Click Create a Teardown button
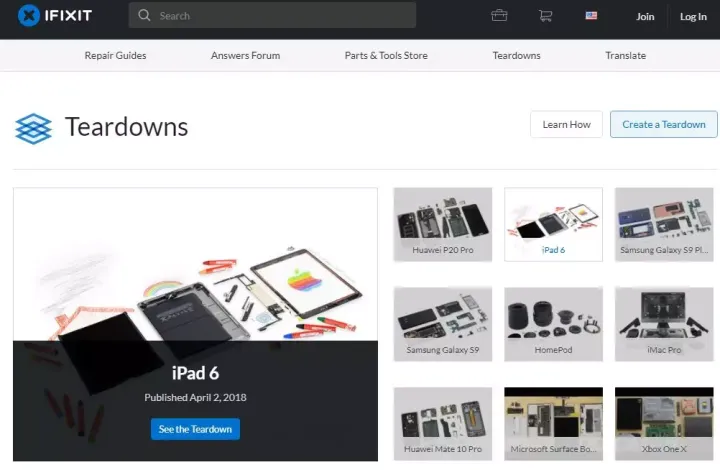This screenshot has height=470, width=720. click(x=663, y=125)
